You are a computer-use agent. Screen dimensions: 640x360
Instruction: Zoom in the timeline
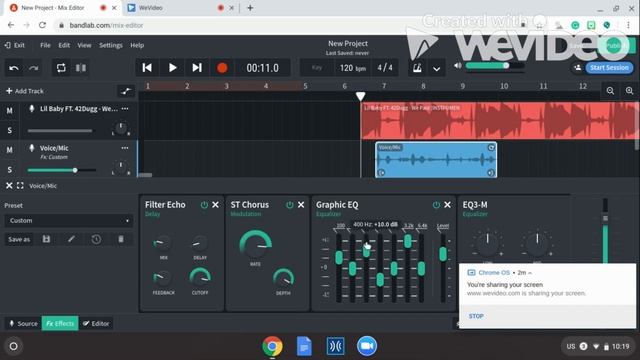[x=630, y=91]
